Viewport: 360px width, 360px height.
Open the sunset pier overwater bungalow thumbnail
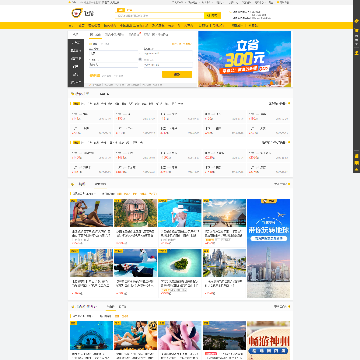pos(224,213)
